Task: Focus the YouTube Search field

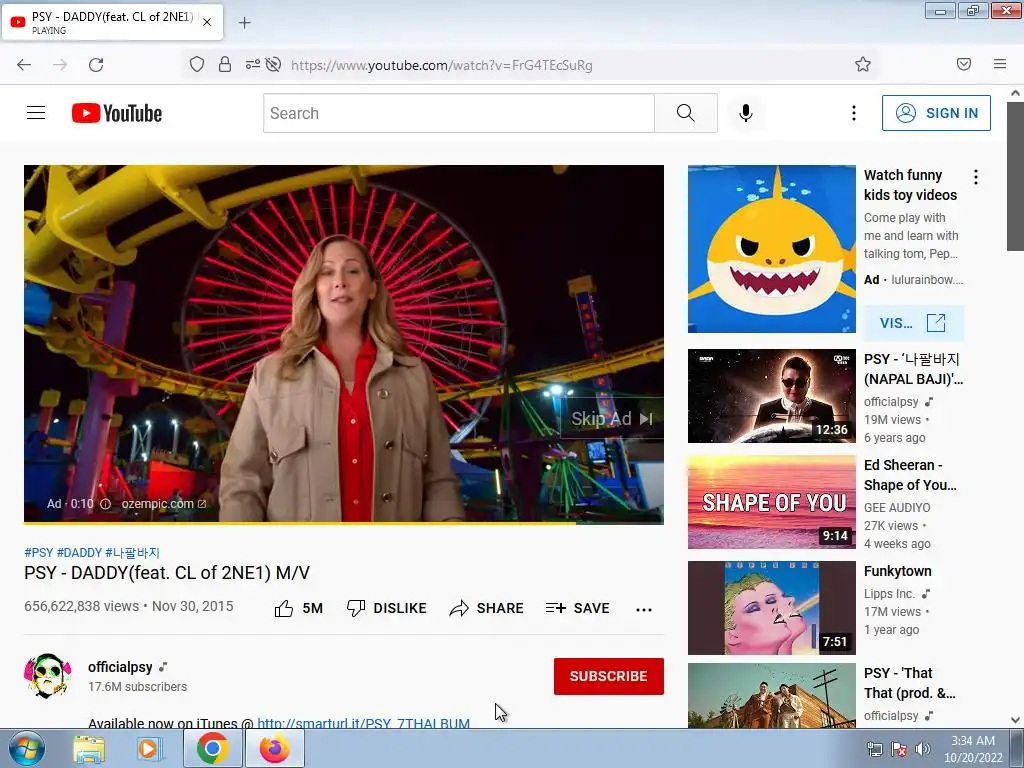Action: click(x=459, y=113)
